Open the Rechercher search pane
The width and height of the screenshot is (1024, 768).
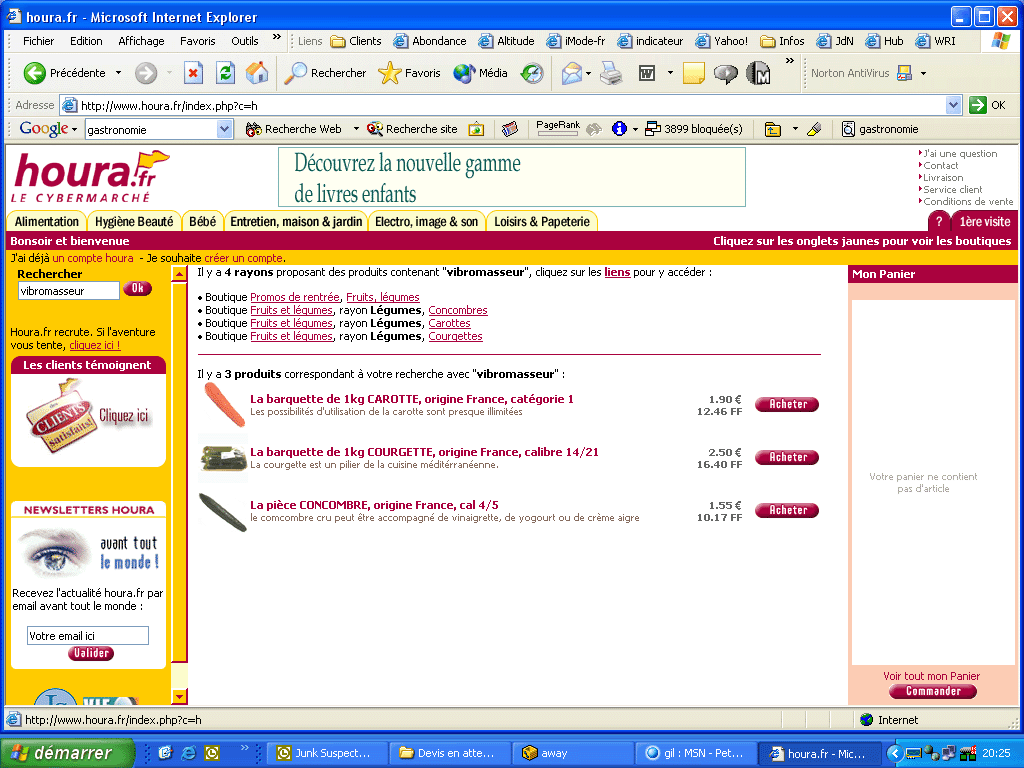point(325,73)
